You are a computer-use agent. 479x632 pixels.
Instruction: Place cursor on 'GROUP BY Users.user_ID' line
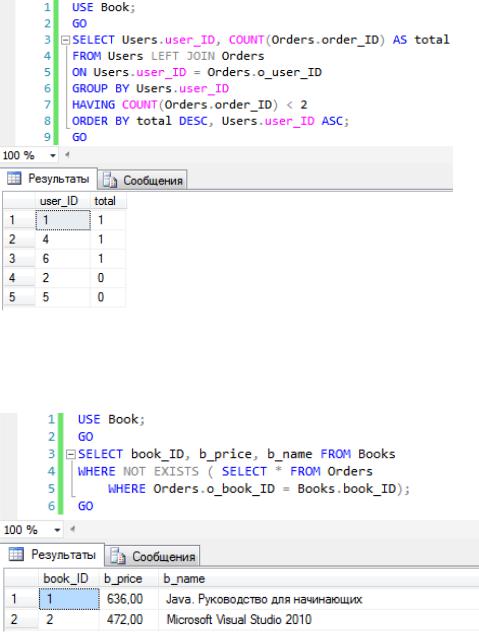(150, 89)
